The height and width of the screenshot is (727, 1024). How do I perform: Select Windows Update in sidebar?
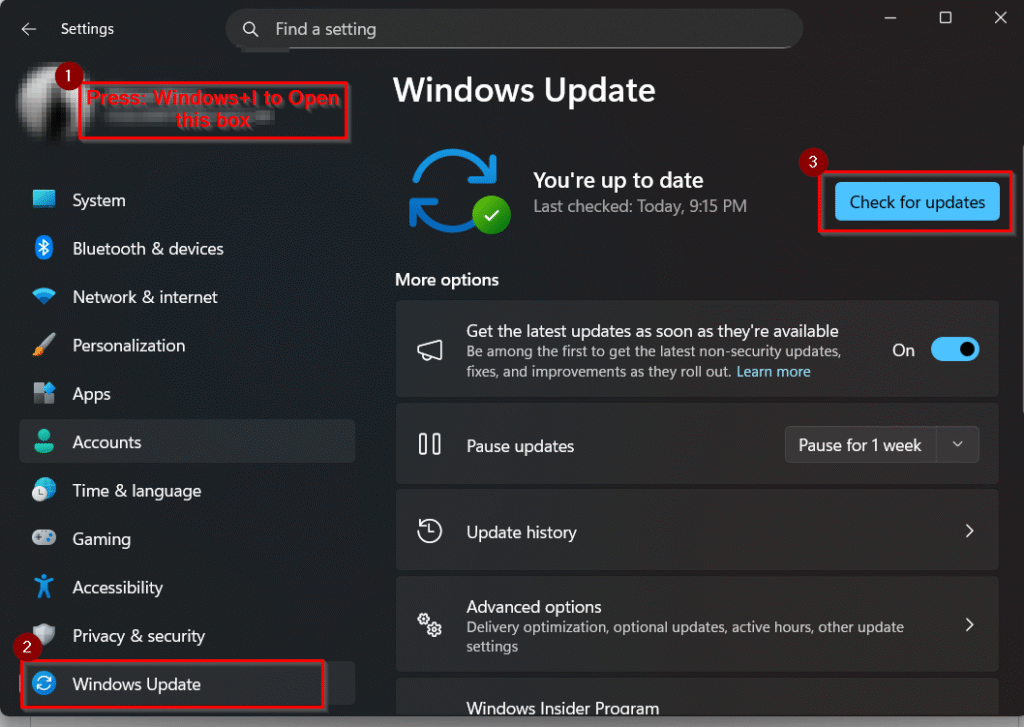(x=187, y=683)
